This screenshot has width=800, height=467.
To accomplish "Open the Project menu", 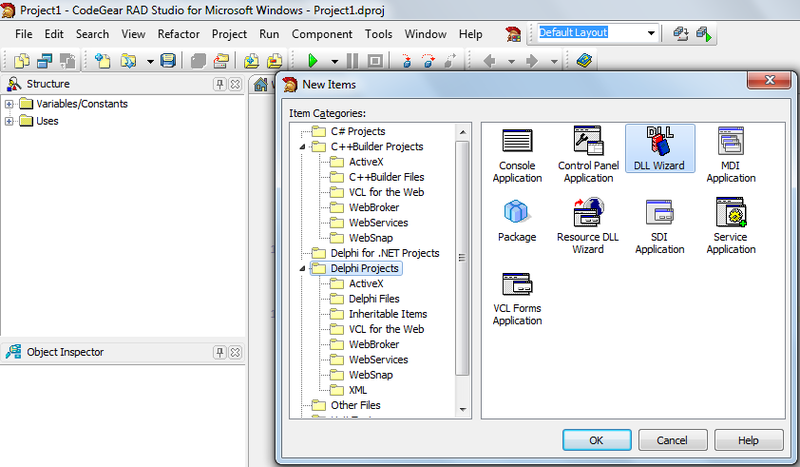I will 229,34.
